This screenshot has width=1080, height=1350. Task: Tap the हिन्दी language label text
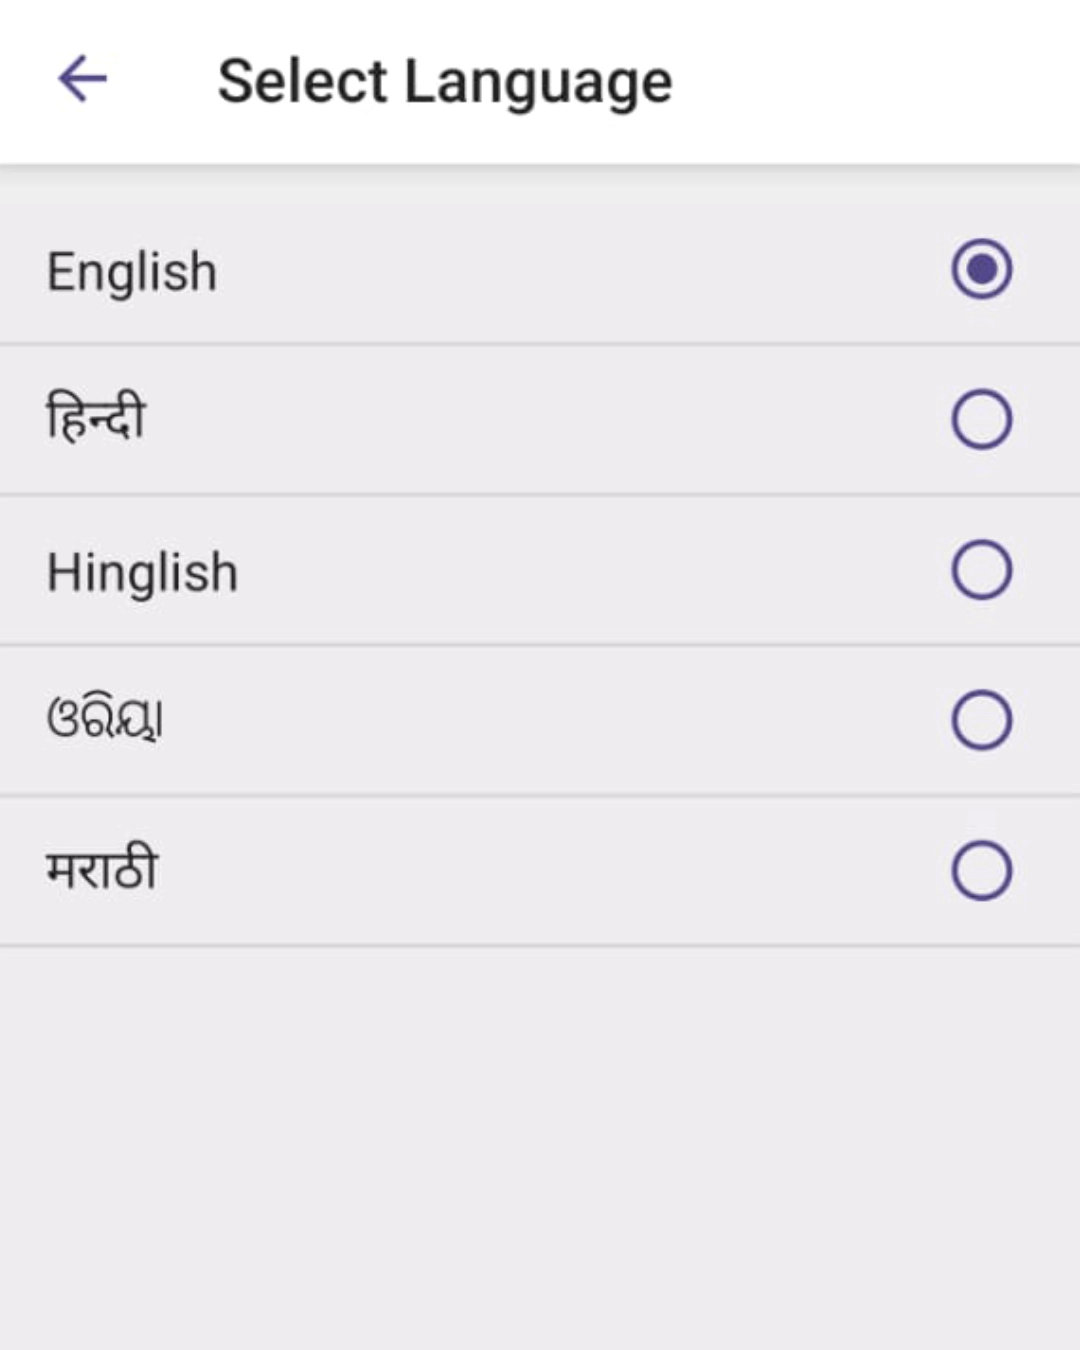[96, 417]
